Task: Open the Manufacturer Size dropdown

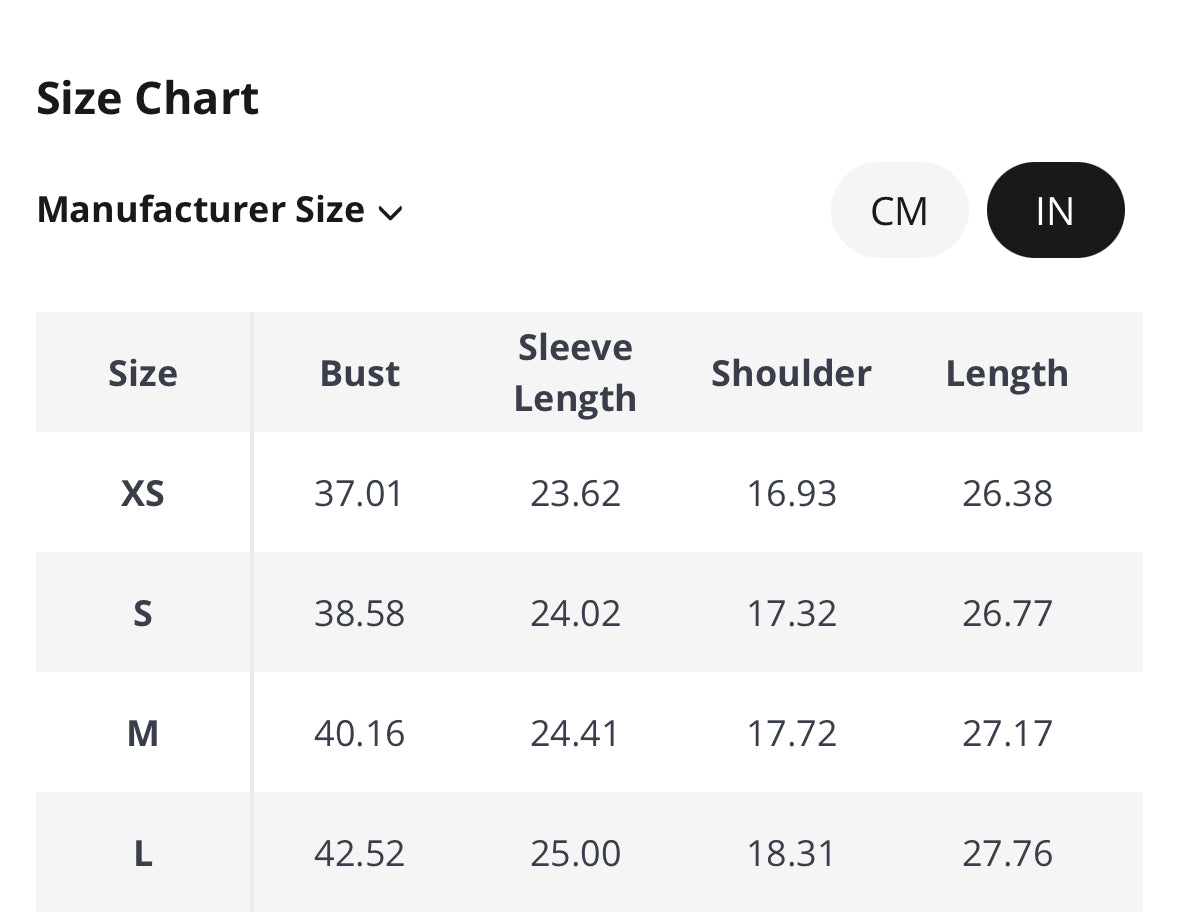Action: pyautogui.click(x=201, y=210)
